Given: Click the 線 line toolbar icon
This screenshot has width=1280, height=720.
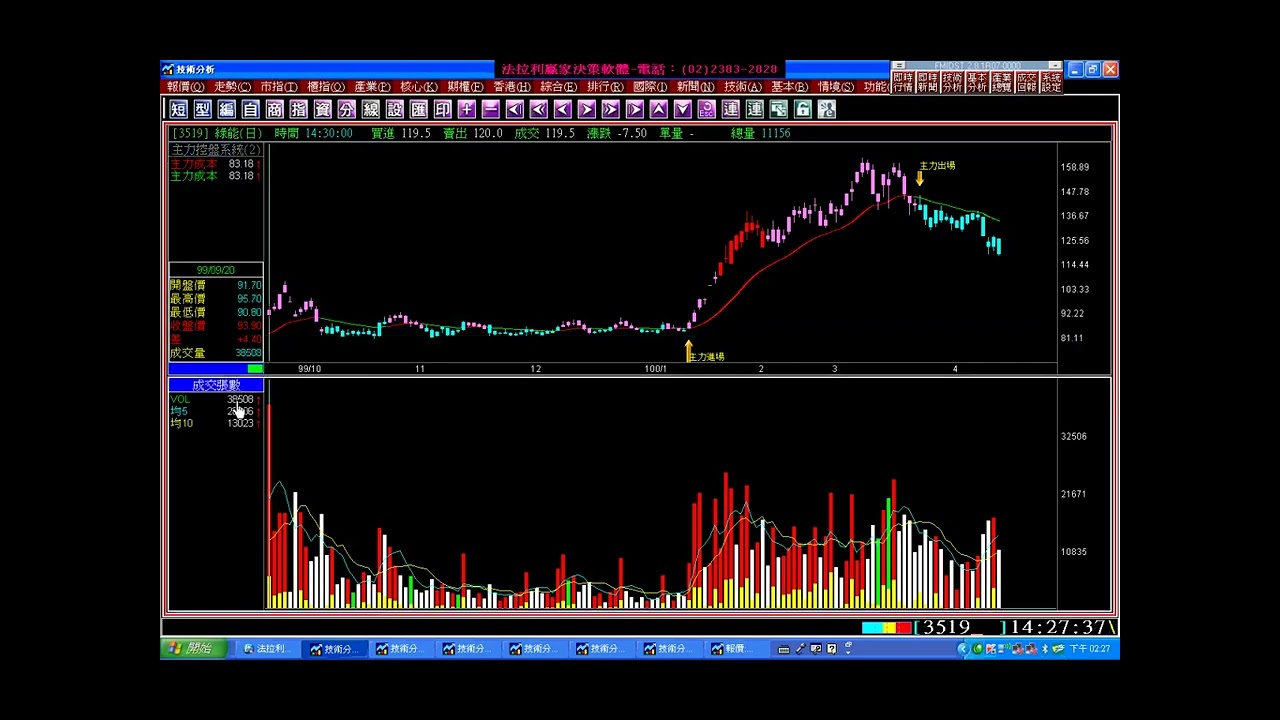Looking at the screenshot, I should point(370,110).
